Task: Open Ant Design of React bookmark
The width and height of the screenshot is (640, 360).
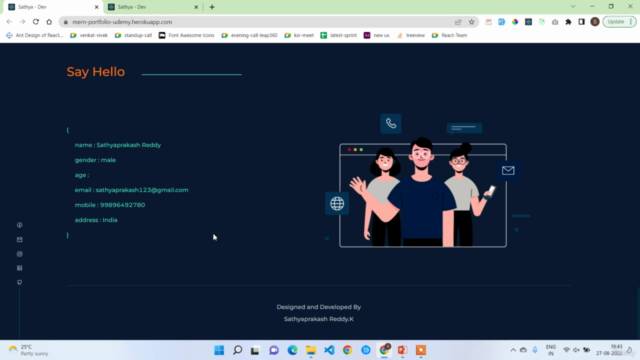Action: [x=35, y=36]
